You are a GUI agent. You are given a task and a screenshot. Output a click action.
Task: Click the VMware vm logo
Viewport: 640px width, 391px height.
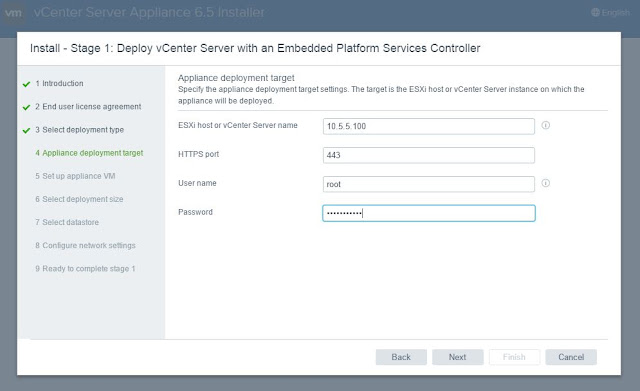click(x=13, y=13)
